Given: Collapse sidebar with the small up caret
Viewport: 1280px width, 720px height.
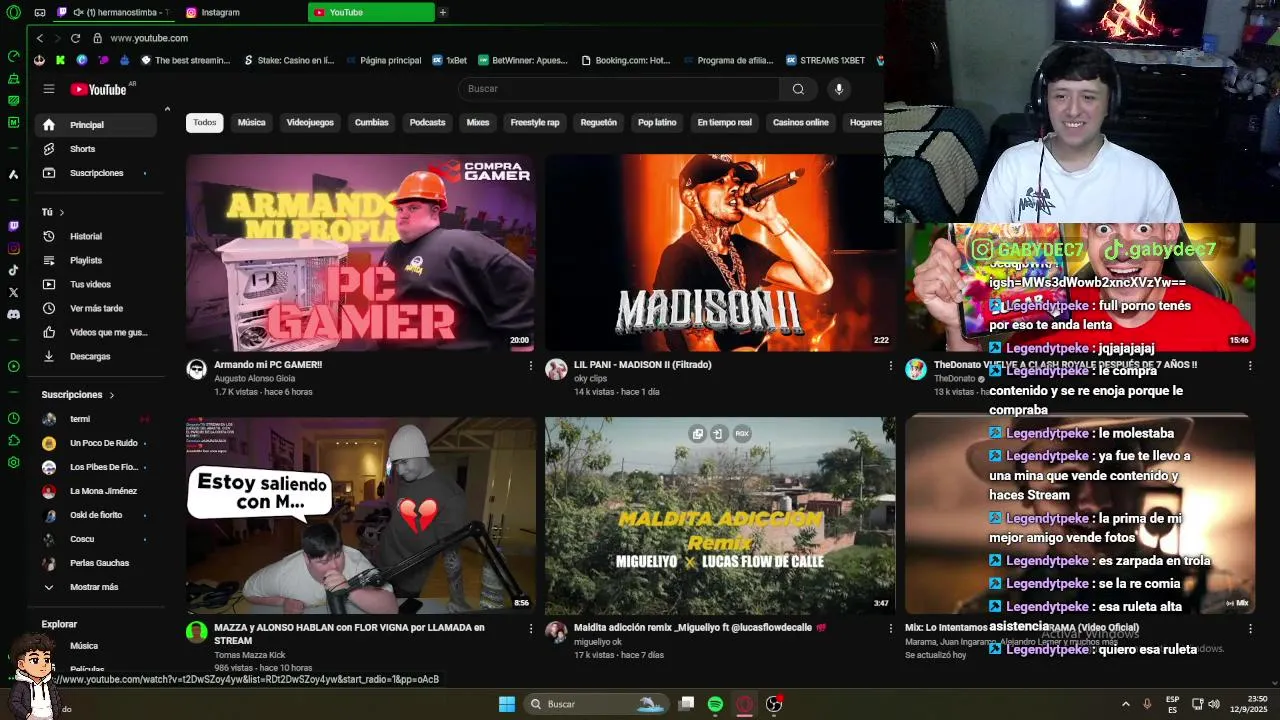Looking at the screenshot, I should [x=167, y=109].
